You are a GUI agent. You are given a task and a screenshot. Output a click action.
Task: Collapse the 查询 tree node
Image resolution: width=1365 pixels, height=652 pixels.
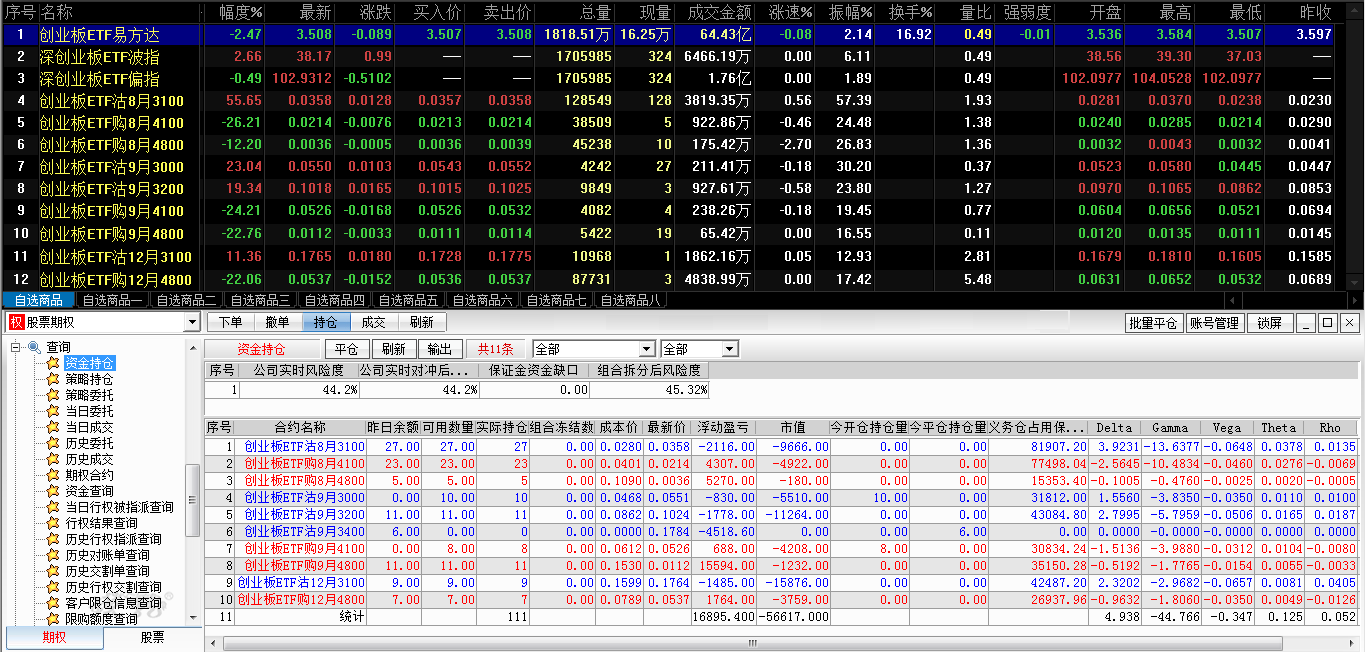click(x=16, y=347)
